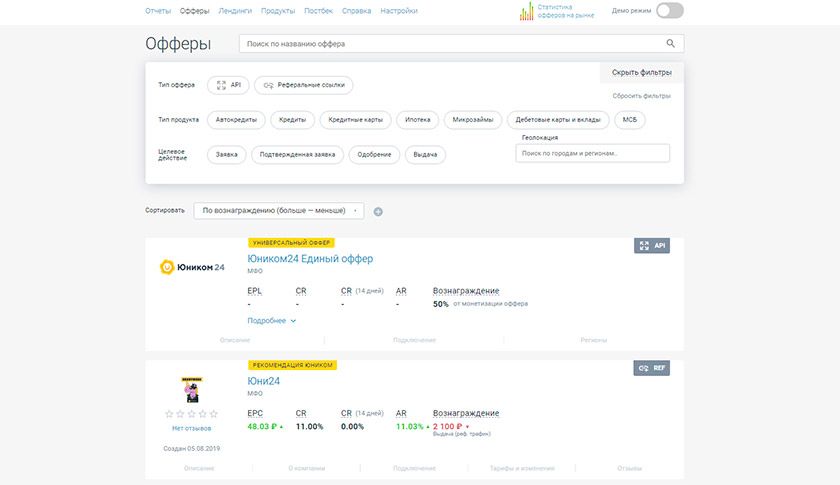Click the УНИВЕРСАЛЬНЫЙ ОФФЕР yellow label
The width and height of the screenshot is (840, 485).
[291, 243]
